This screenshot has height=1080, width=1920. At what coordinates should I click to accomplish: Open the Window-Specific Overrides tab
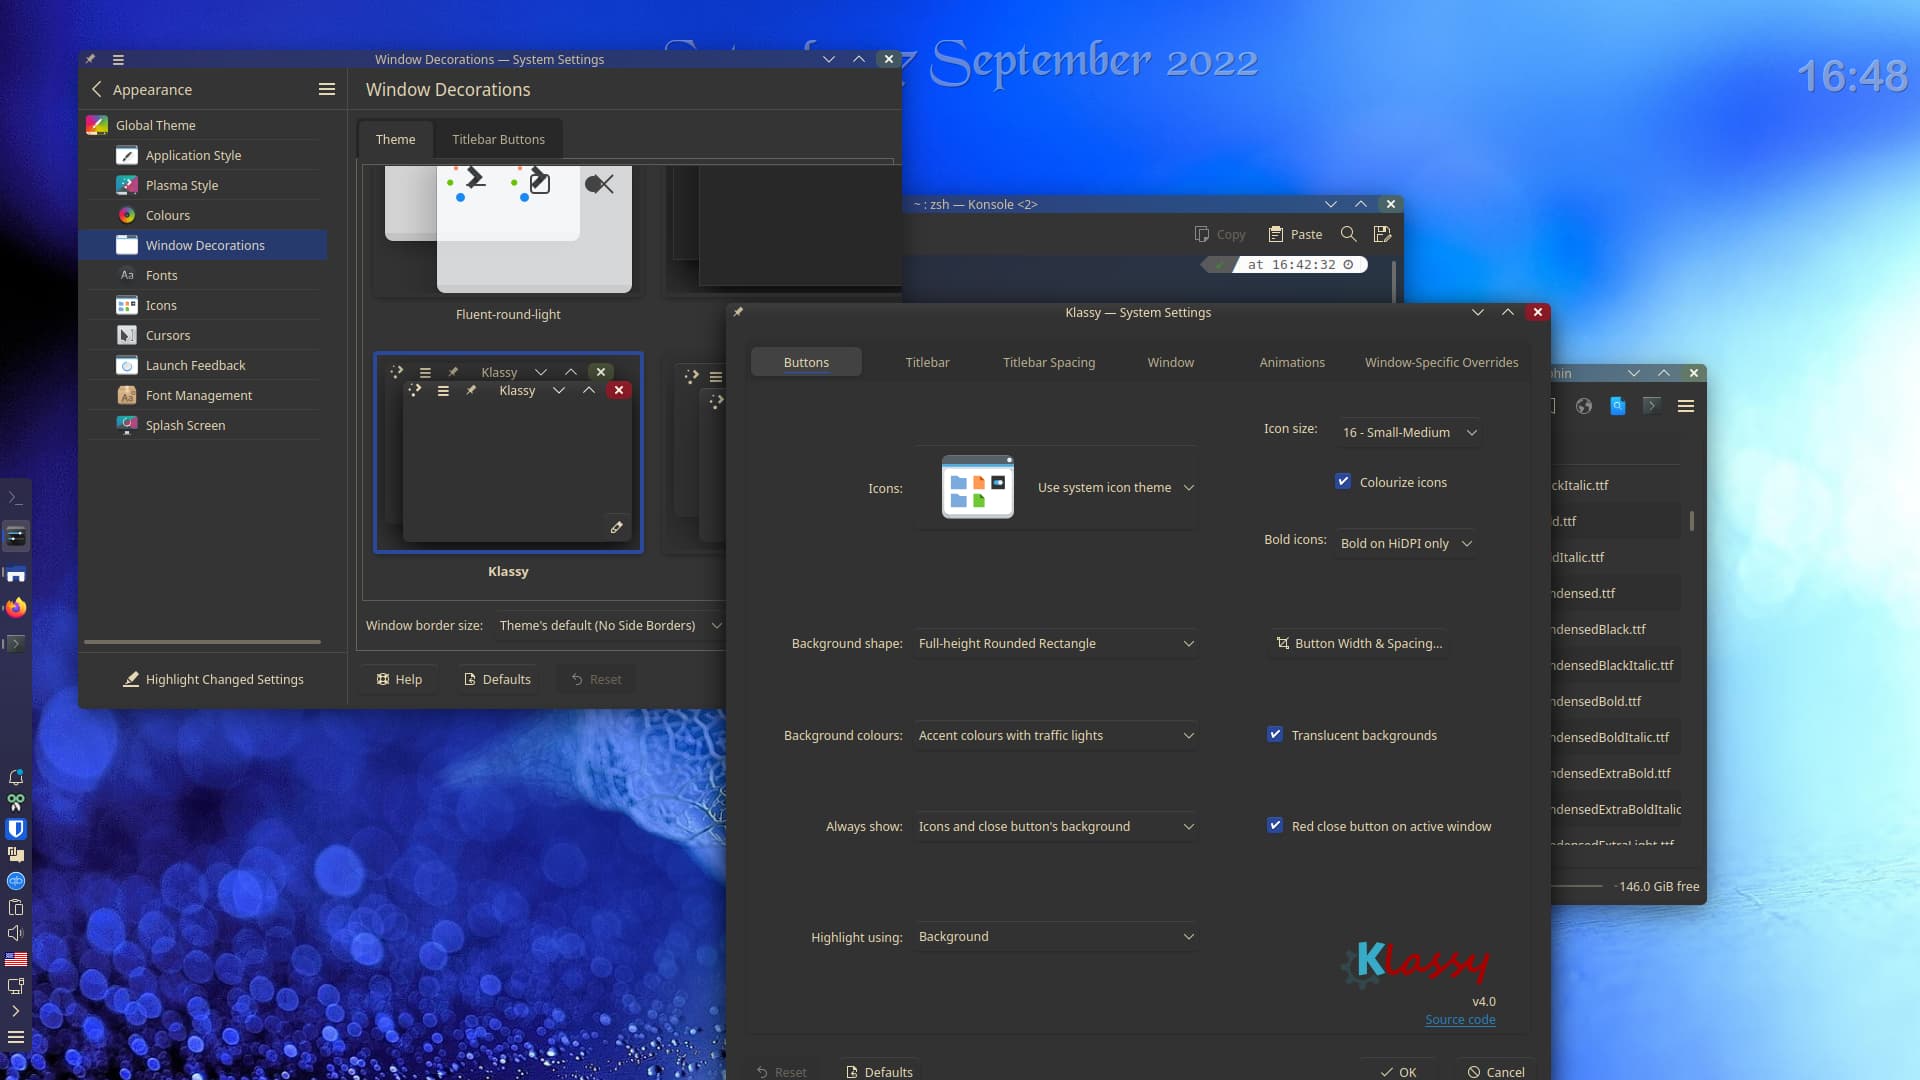(x=1441, y=362)
